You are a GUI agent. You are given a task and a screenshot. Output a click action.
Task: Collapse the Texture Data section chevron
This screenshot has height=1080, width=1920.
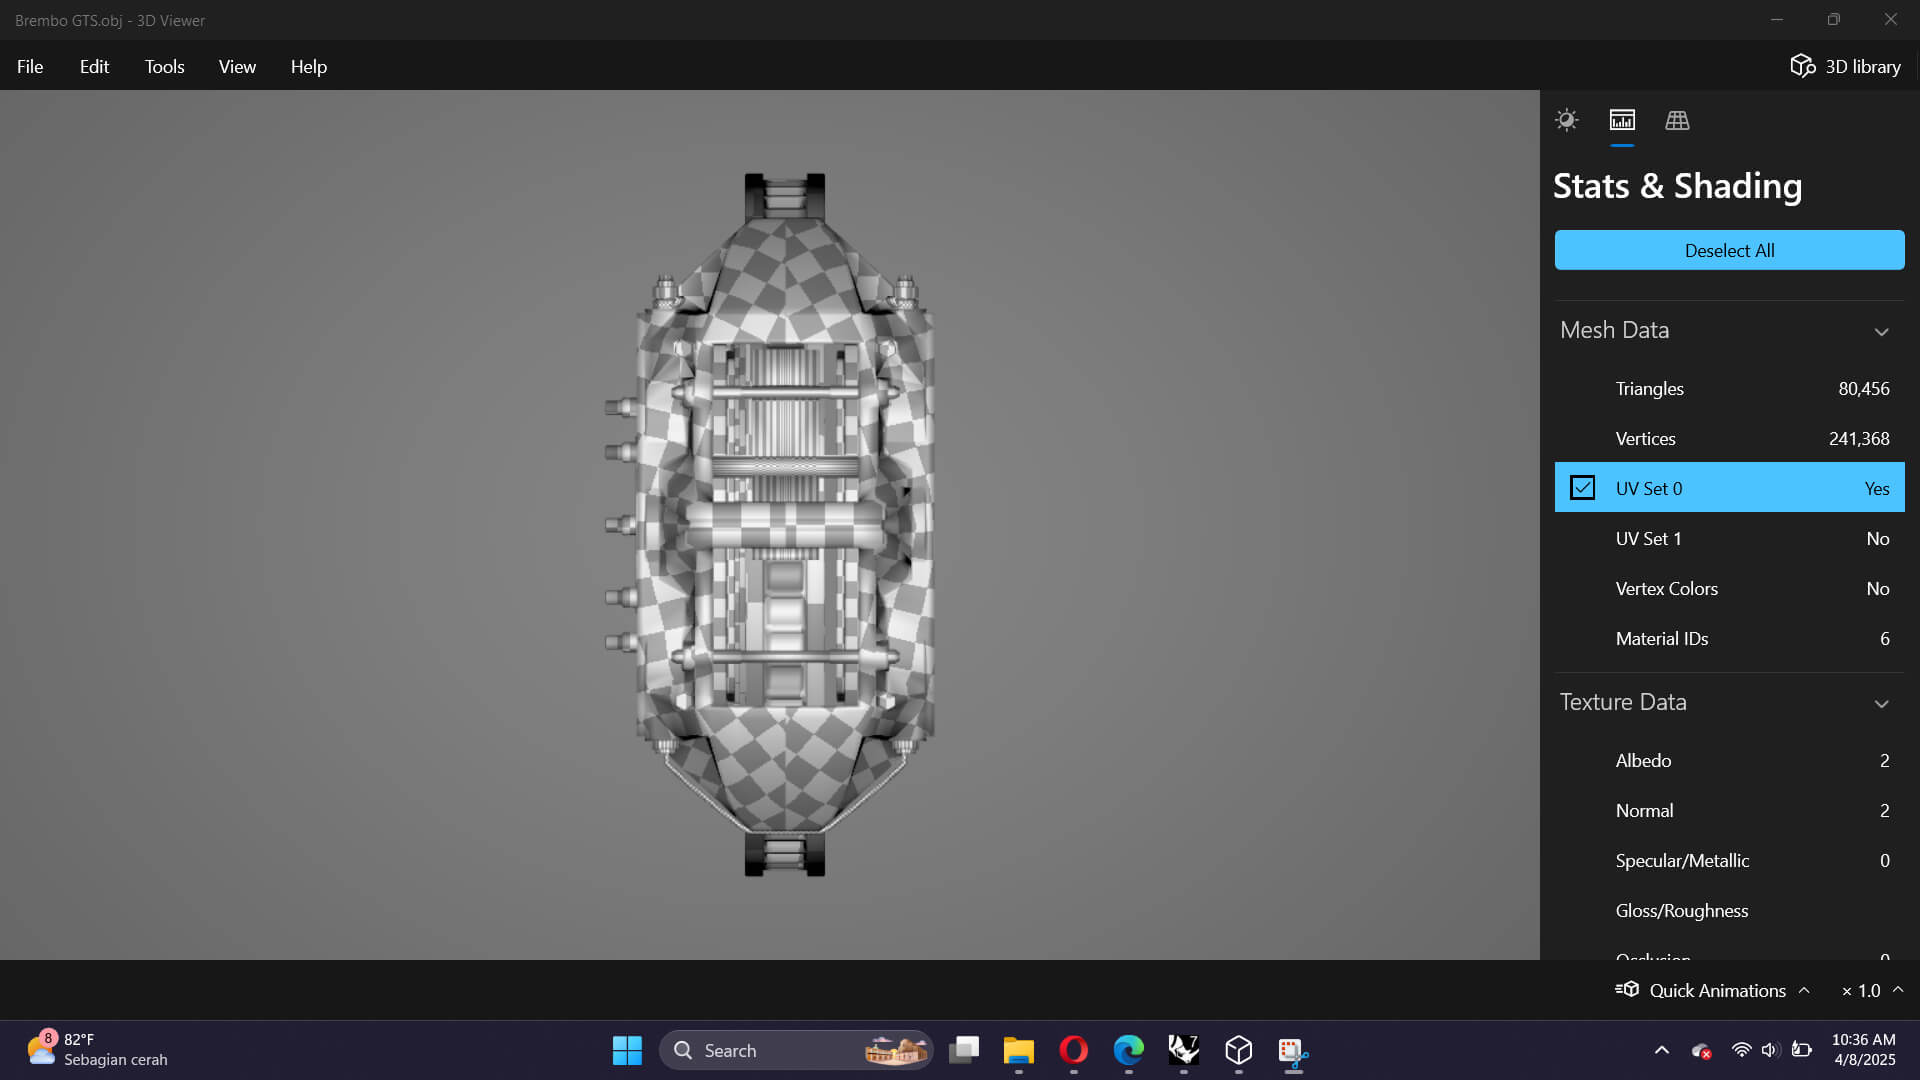click(x=1881, y=703)
